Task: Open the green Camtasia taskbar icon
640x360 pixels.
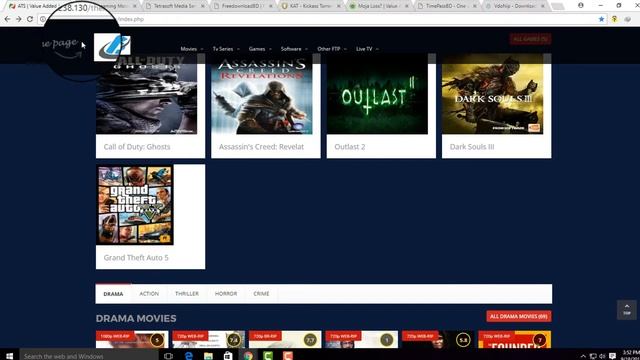Action: 268,356
